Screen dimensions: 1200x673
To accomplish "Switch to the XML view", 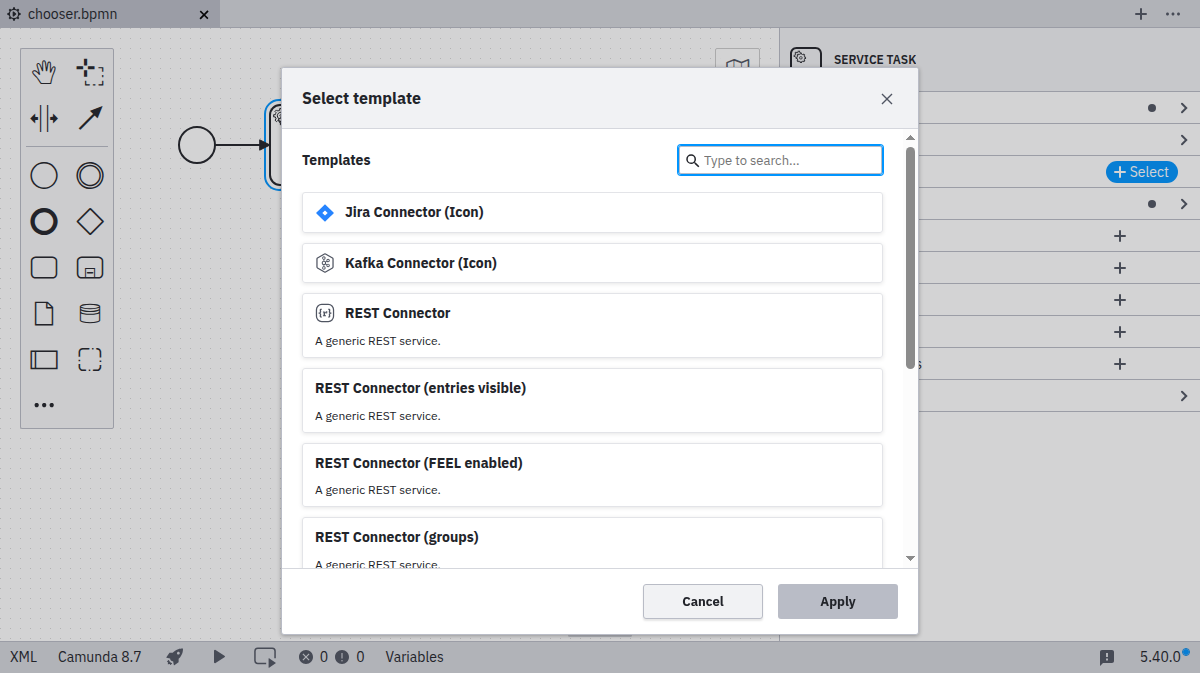I will pyautogui.click(x=22, y=656).
